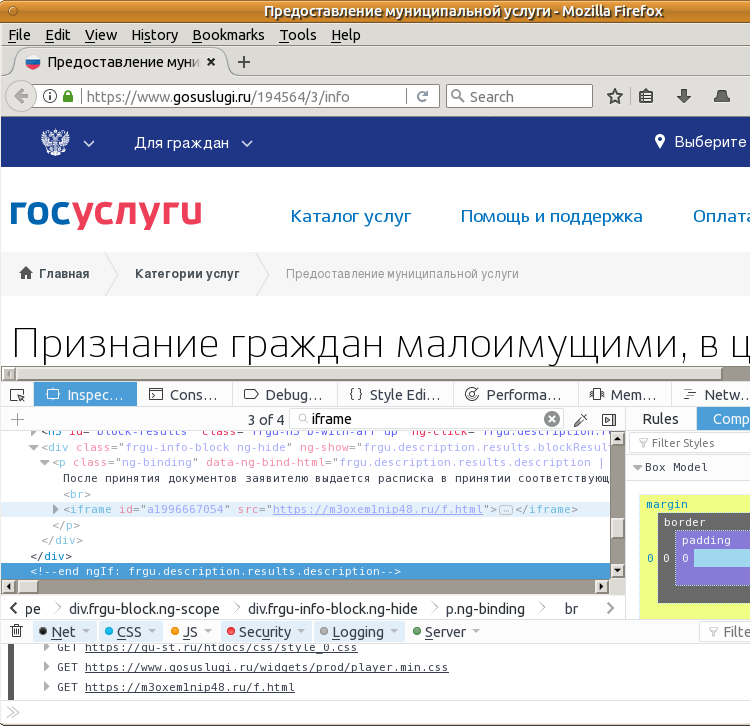Expand GET m3oxemlnip48.ru/f.html log entry

[46, 687]
